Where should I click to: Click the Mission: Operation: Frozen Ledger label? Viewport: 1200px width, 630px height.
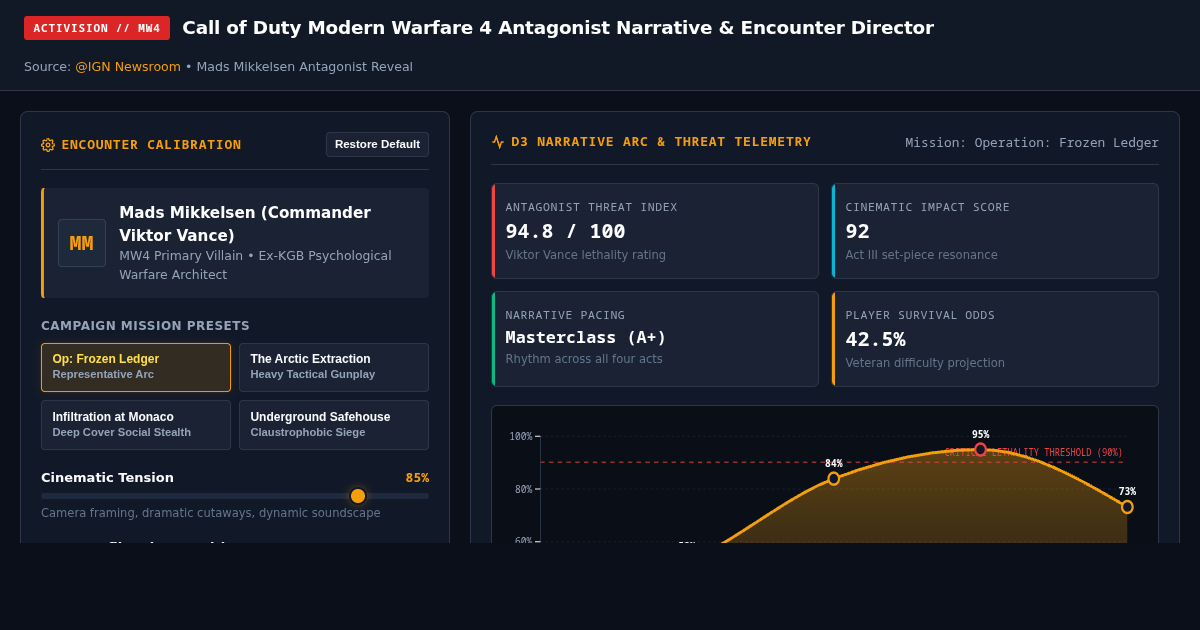click(1032, 143)
